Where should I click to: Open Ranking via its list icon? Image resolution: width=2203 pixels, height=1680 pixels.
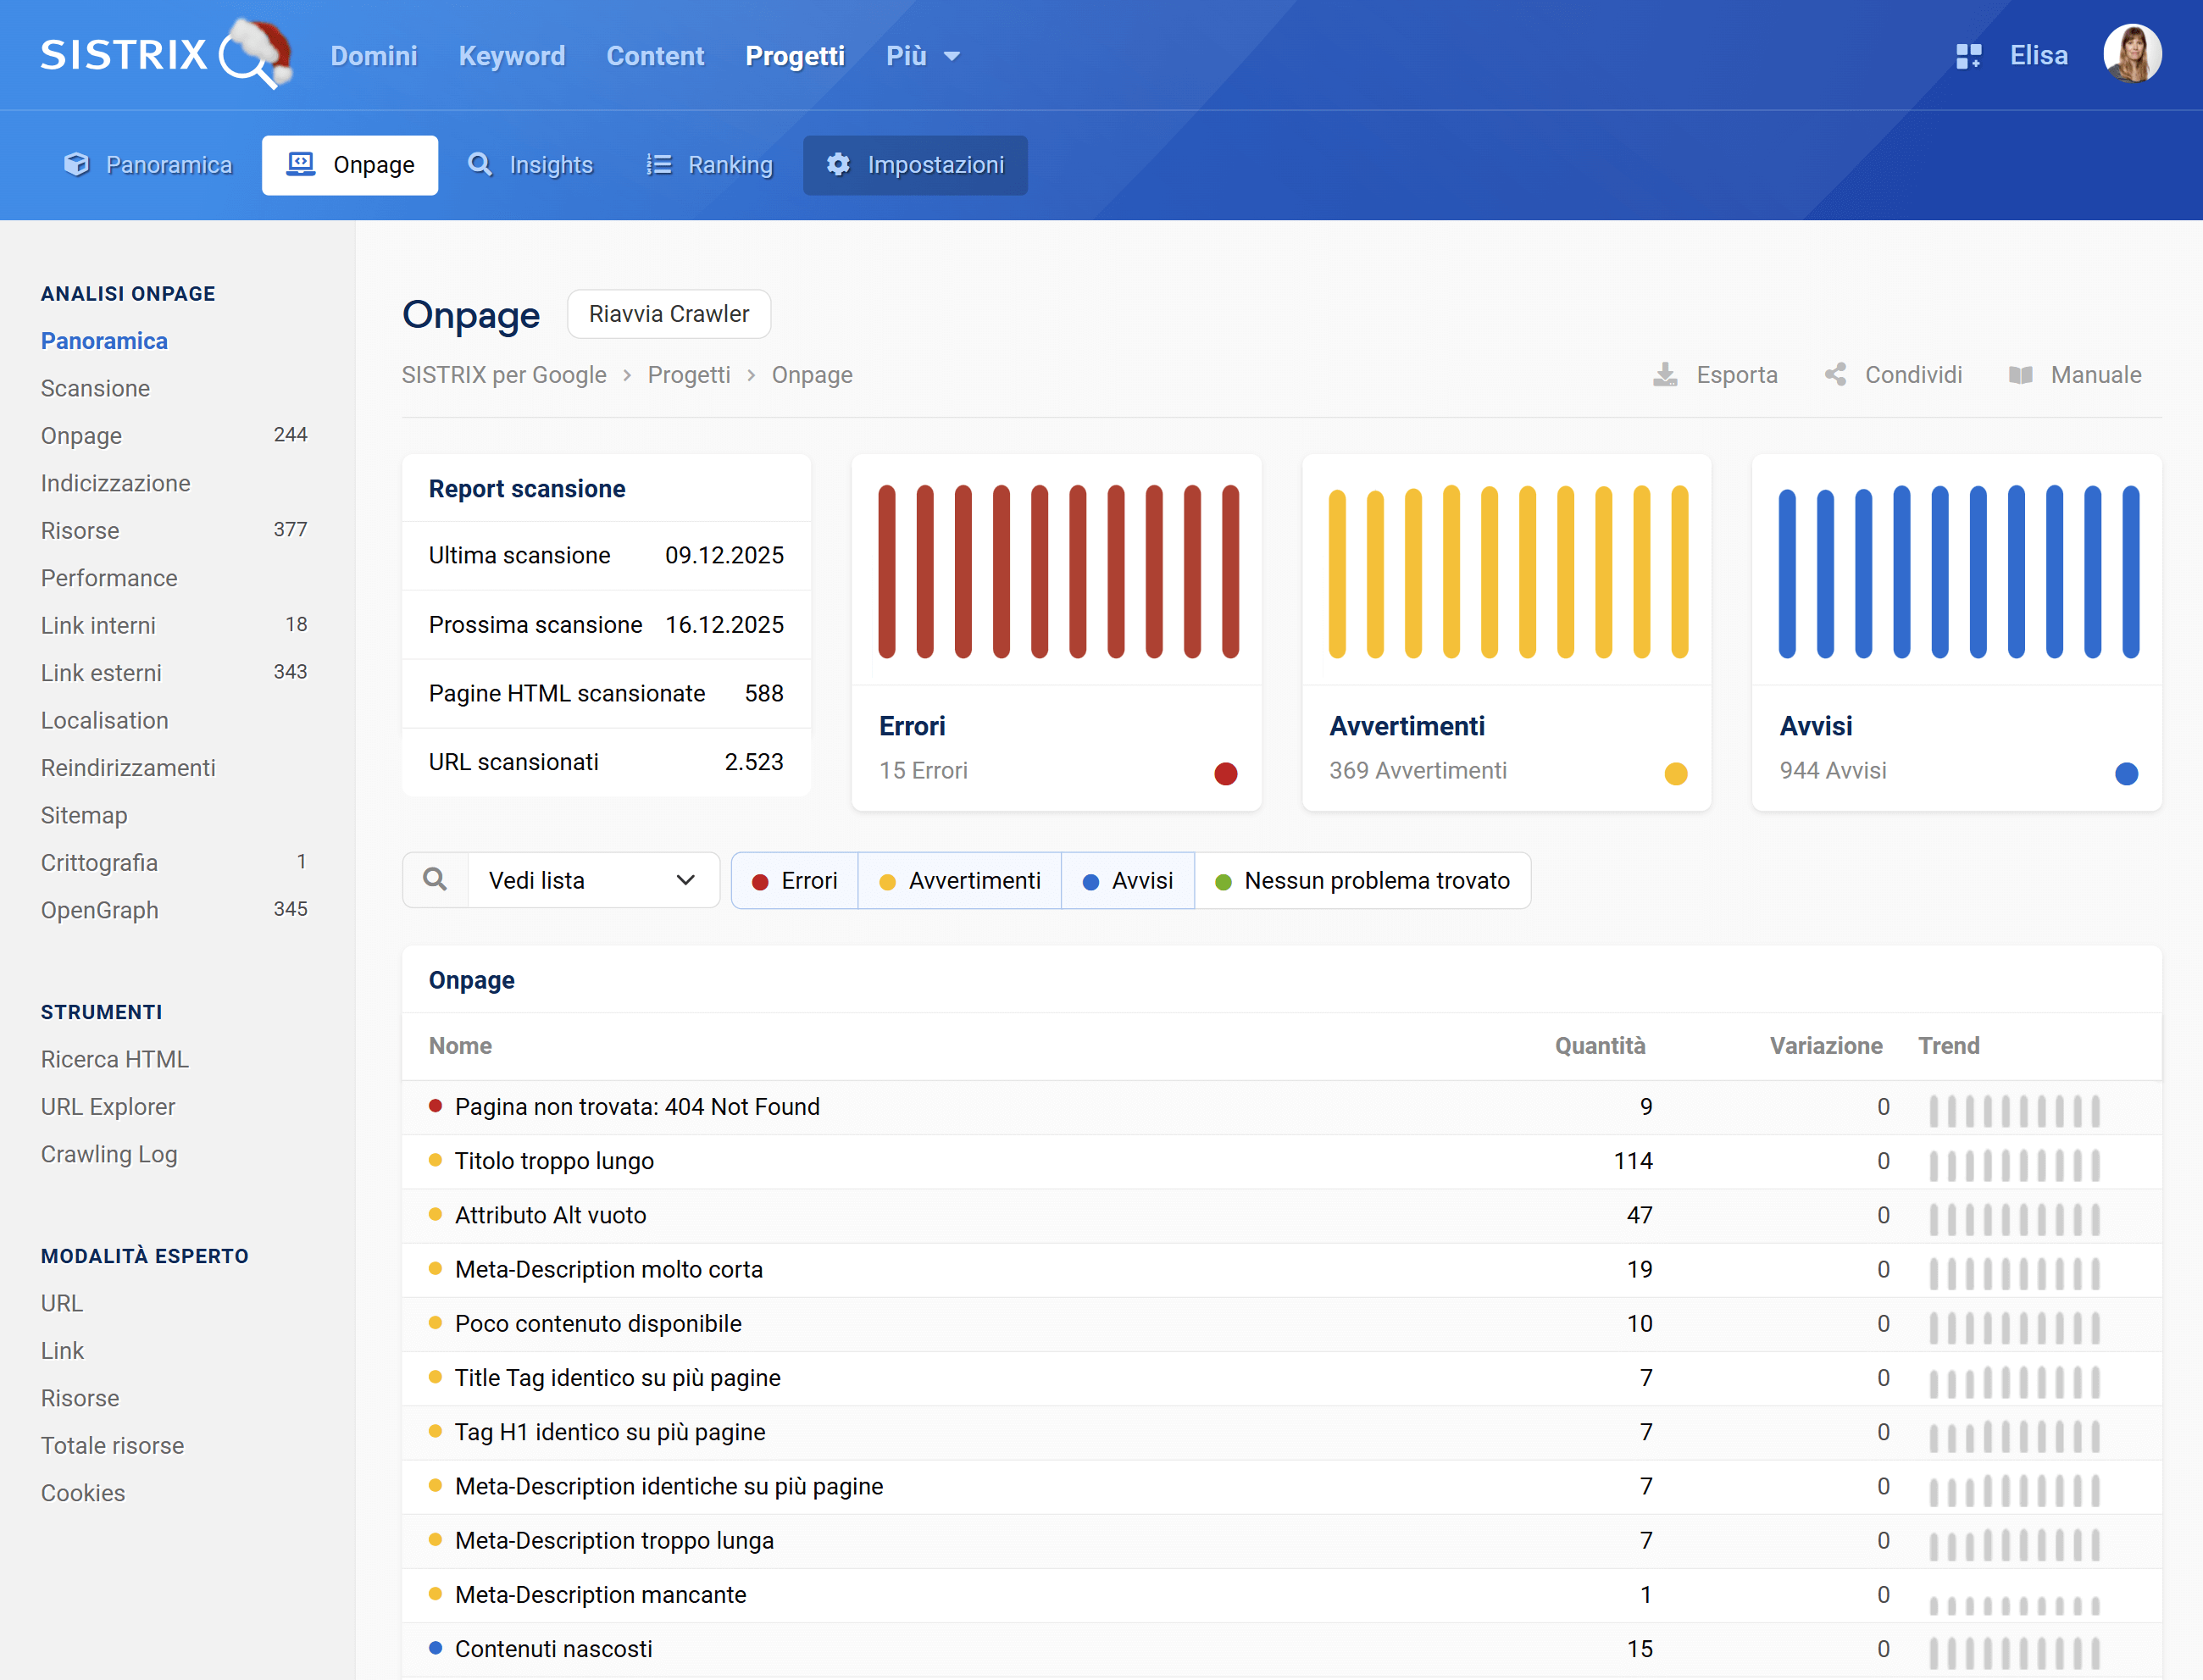coord(659,164)
